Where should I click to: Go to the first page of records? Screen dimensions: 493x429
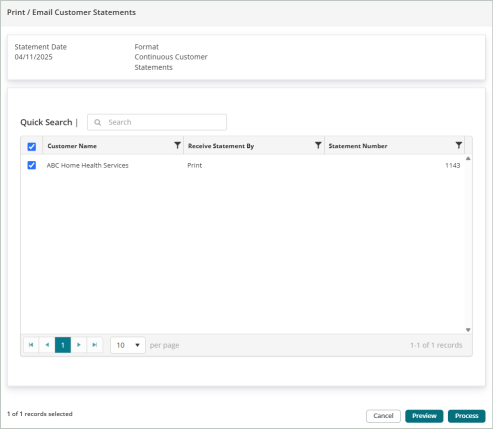pos(31,345)
